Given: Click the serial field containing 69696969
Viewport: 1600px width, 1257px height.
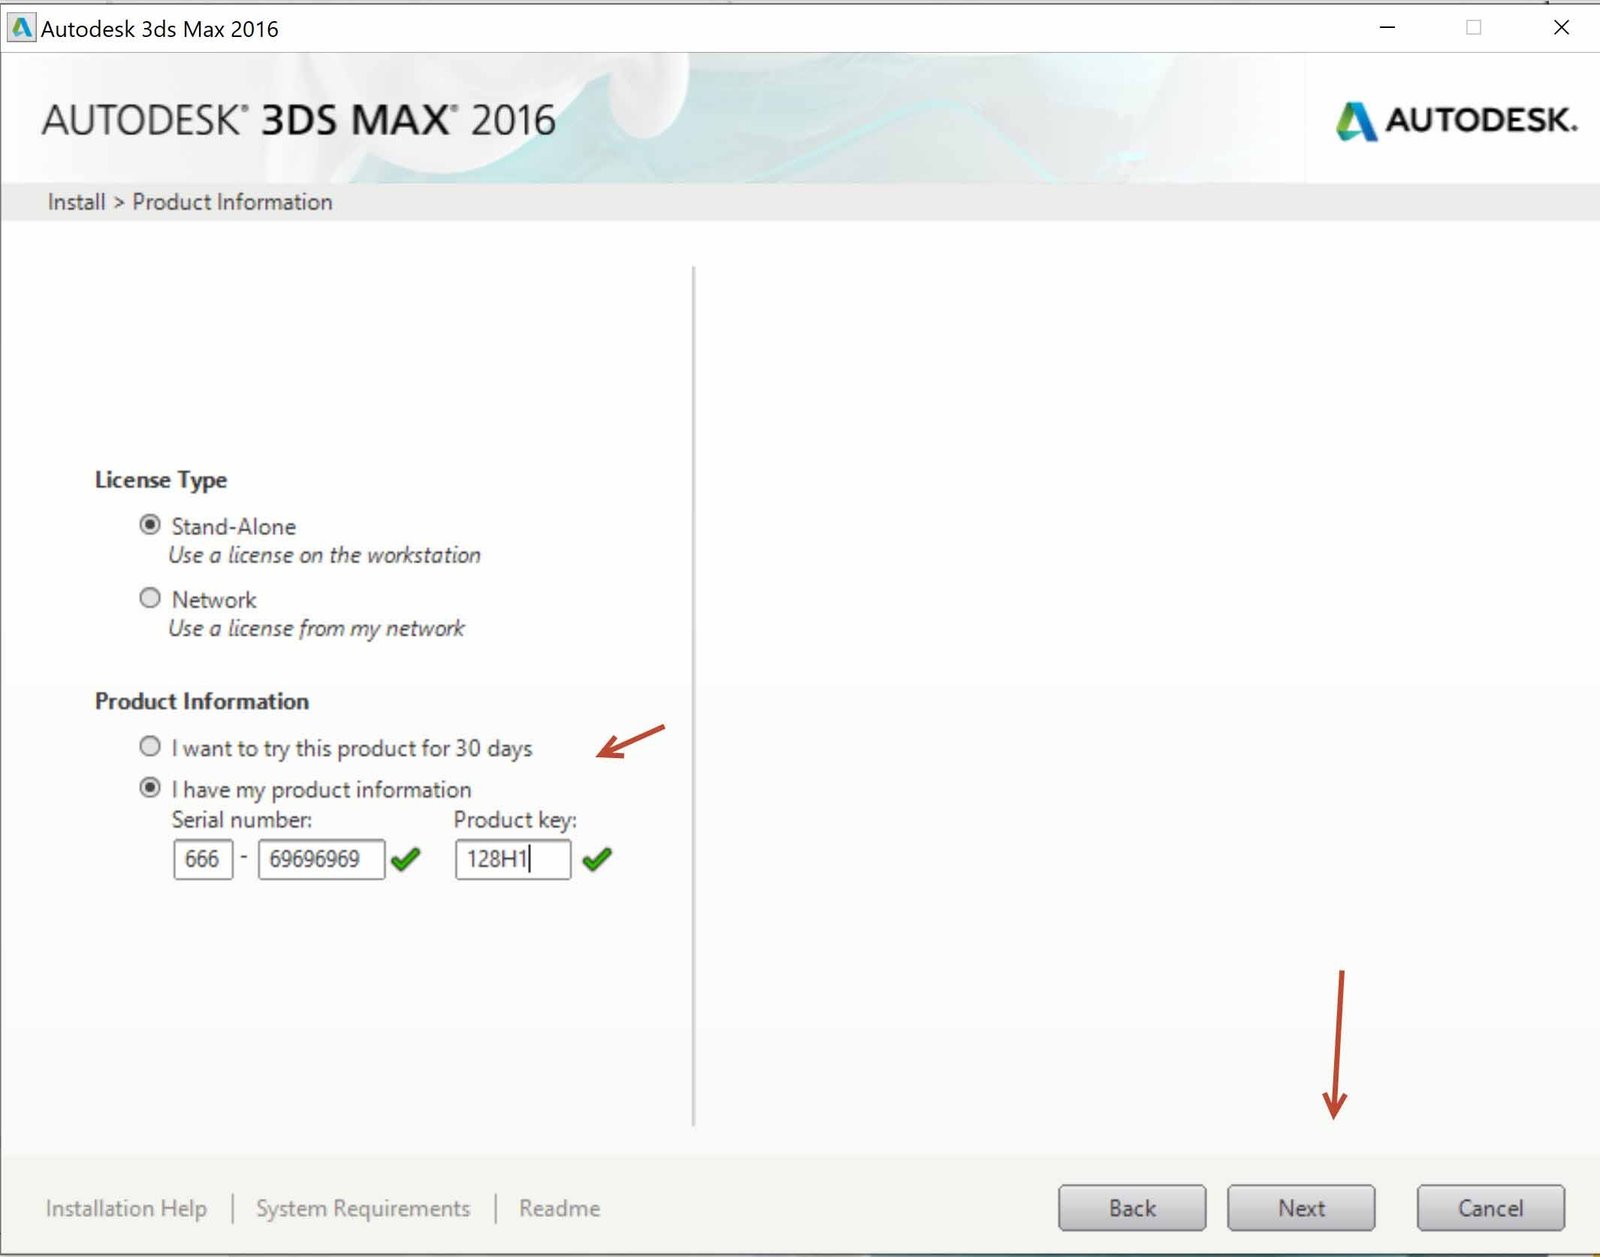Looking at the screenshot, I should pyautogui.click(x=321, y=860).
